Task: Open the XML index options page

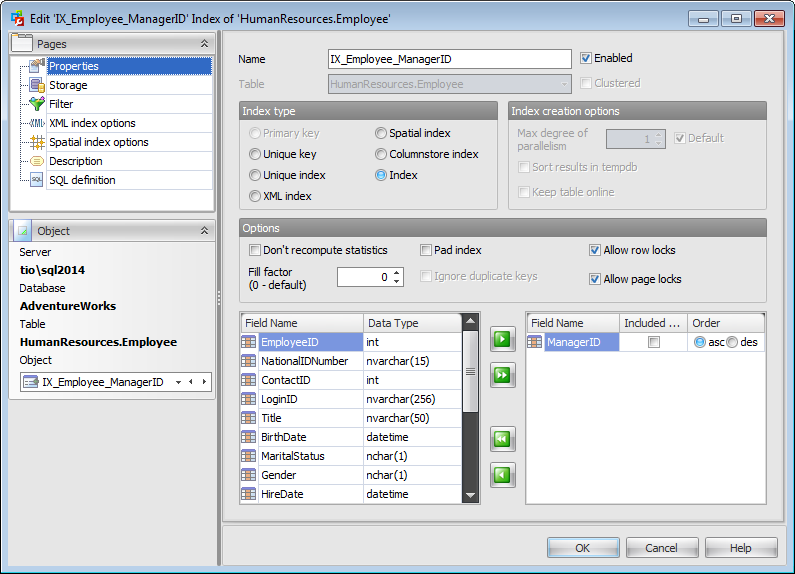Action: (x=92, y=123)
